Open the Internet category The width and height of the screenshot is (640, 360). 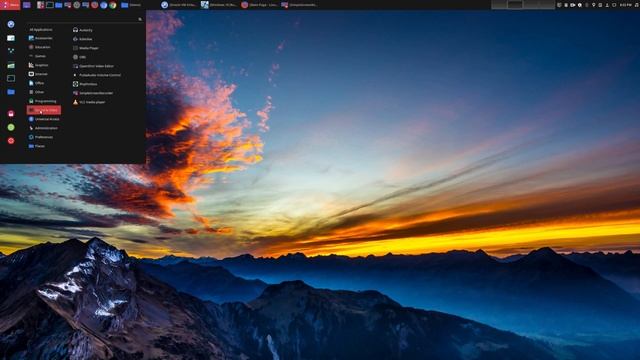pos(38,74)
